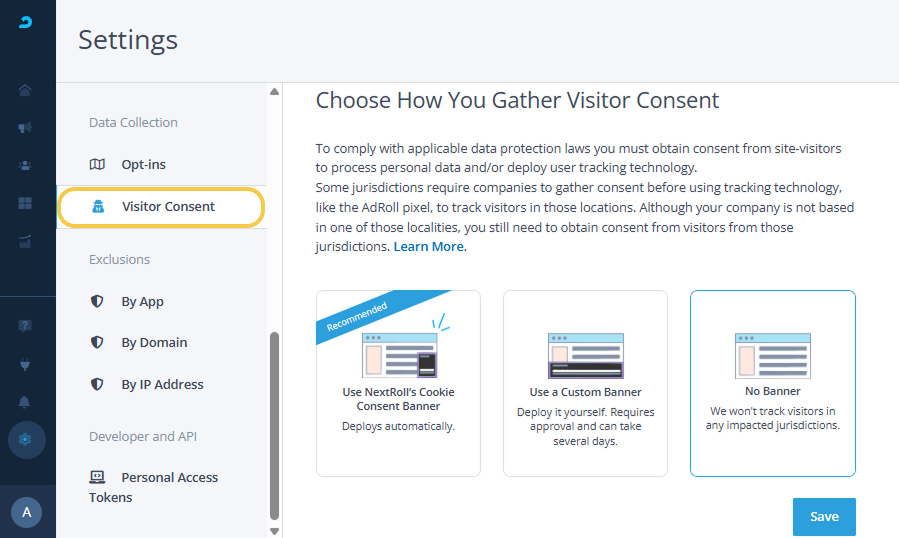The width and height of the screenshot is (899, 538).
Task: Click the Learn More link
Action: point(429,247)
